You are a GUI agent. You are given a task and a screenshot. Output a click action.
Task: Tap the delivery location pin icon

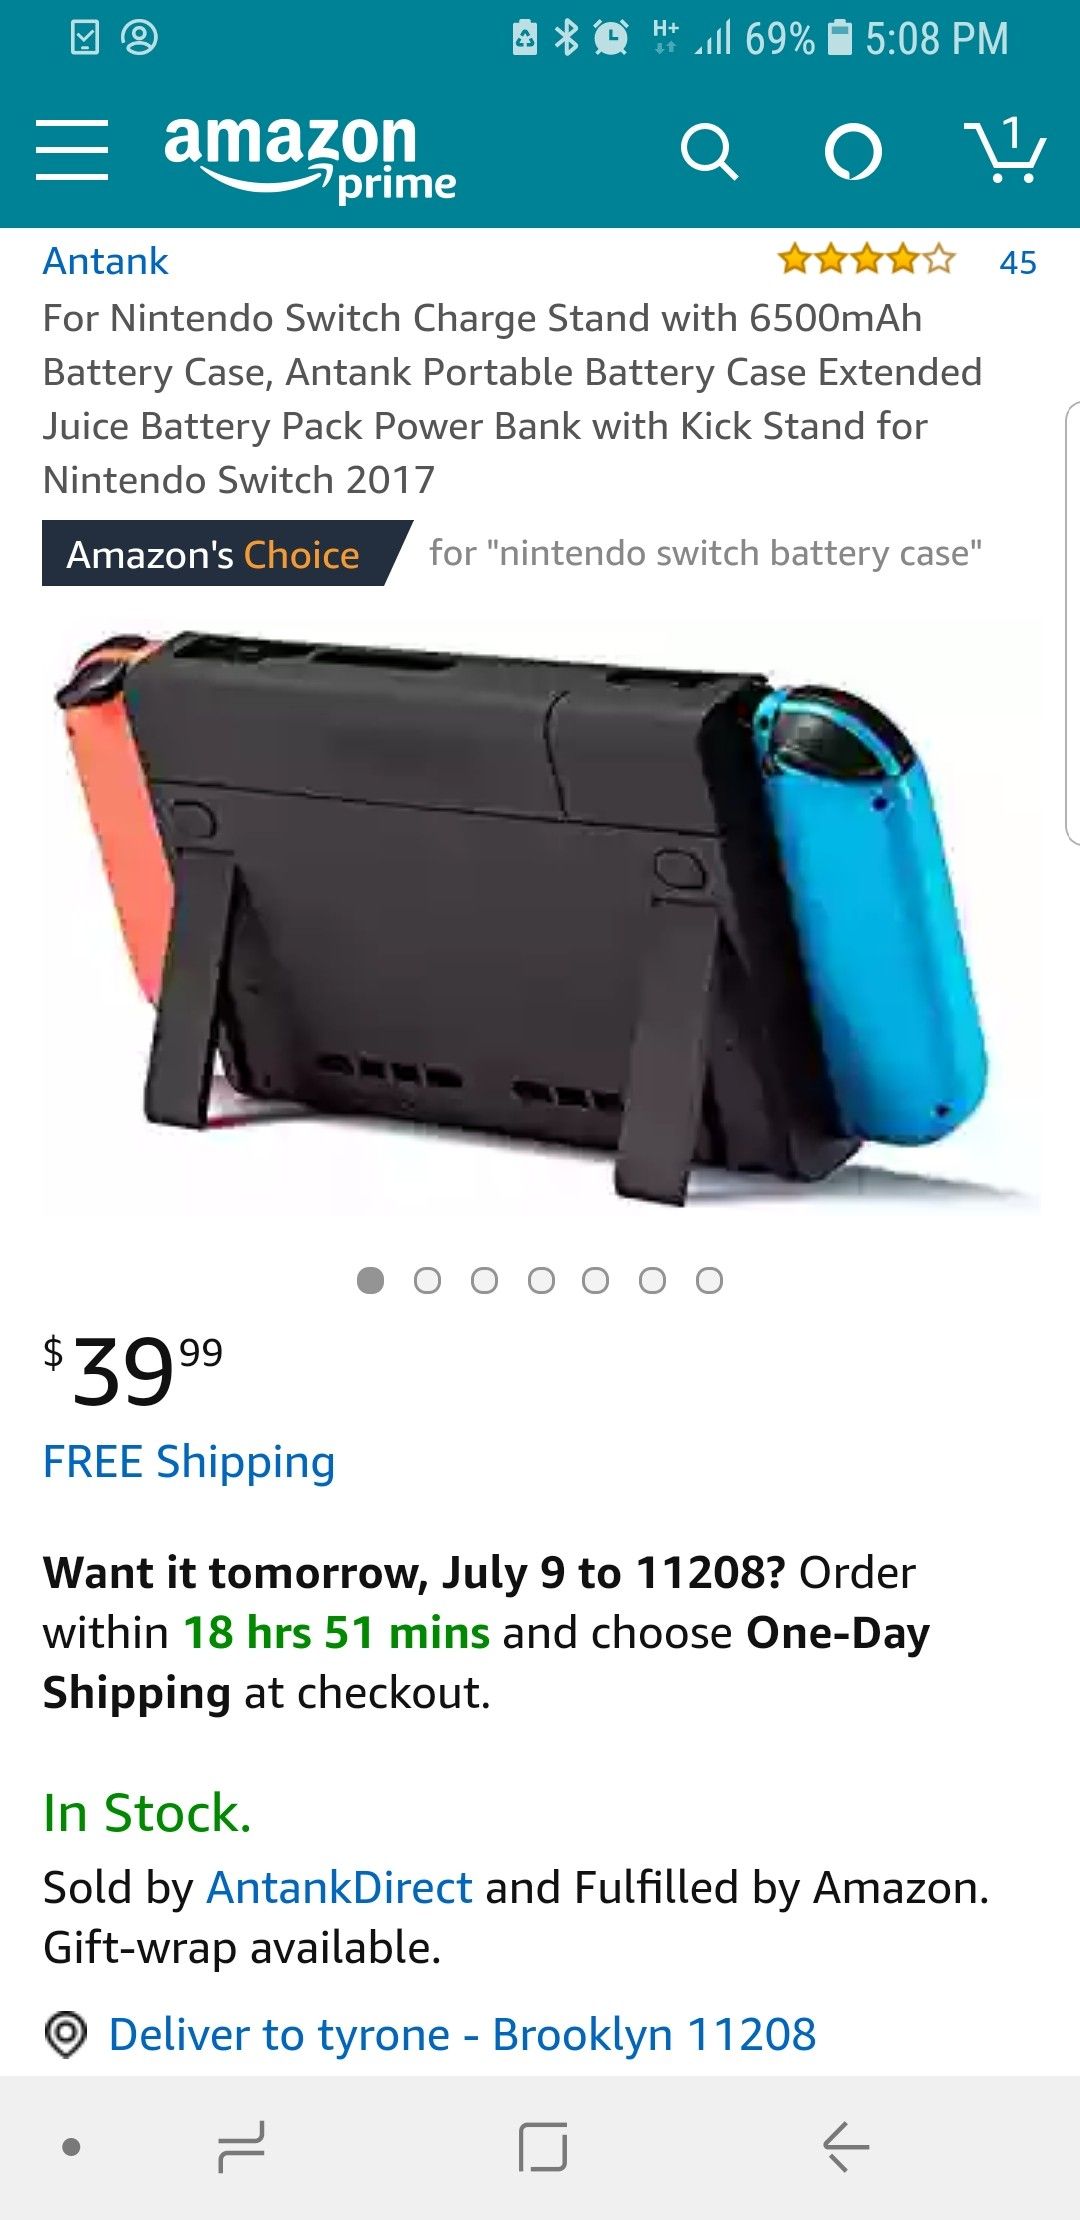tap(67, 2035)
